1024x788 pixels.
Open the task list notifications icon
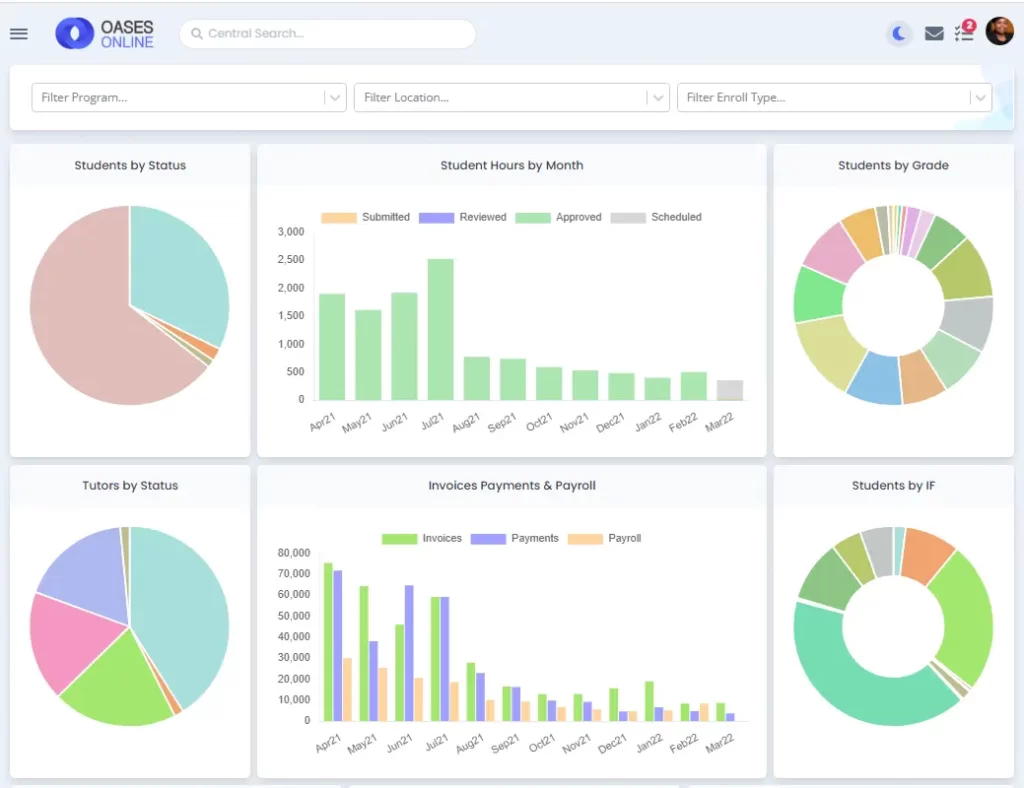point(964,32)
